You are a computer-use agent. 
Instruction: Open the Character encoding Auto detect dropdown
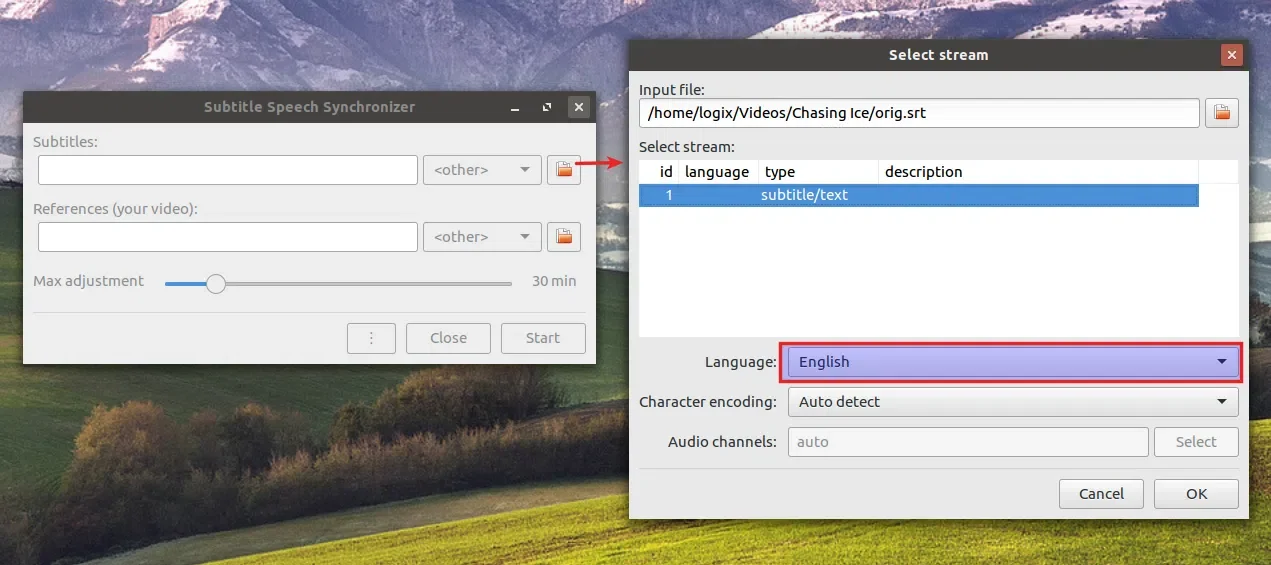pyautogui.click(x=1013, y=402)
